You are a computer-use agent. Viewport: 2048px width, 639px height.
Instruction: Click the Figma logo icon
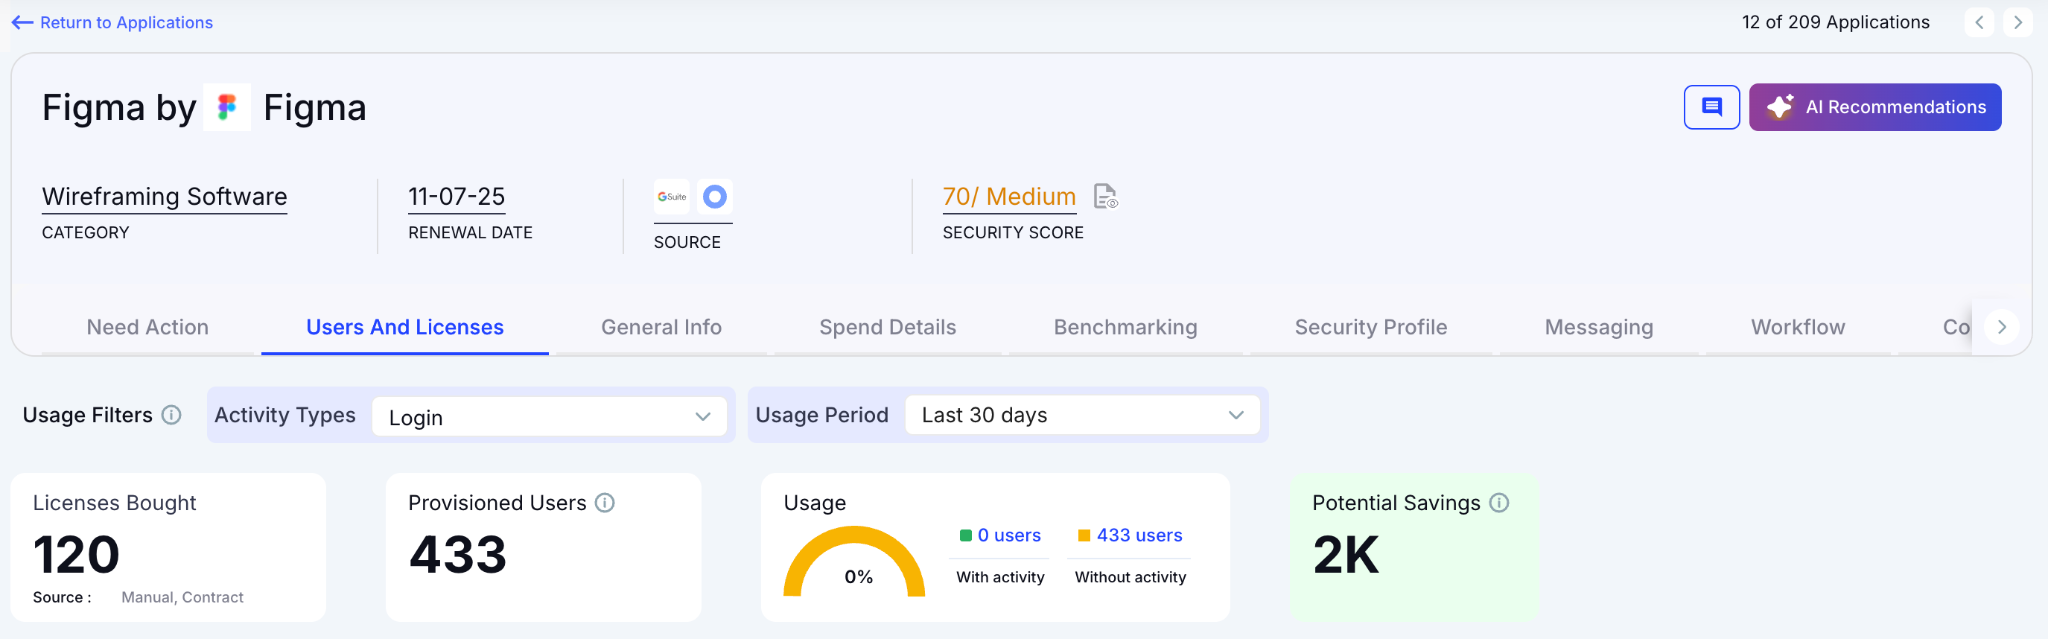click(x=227, y=107)
